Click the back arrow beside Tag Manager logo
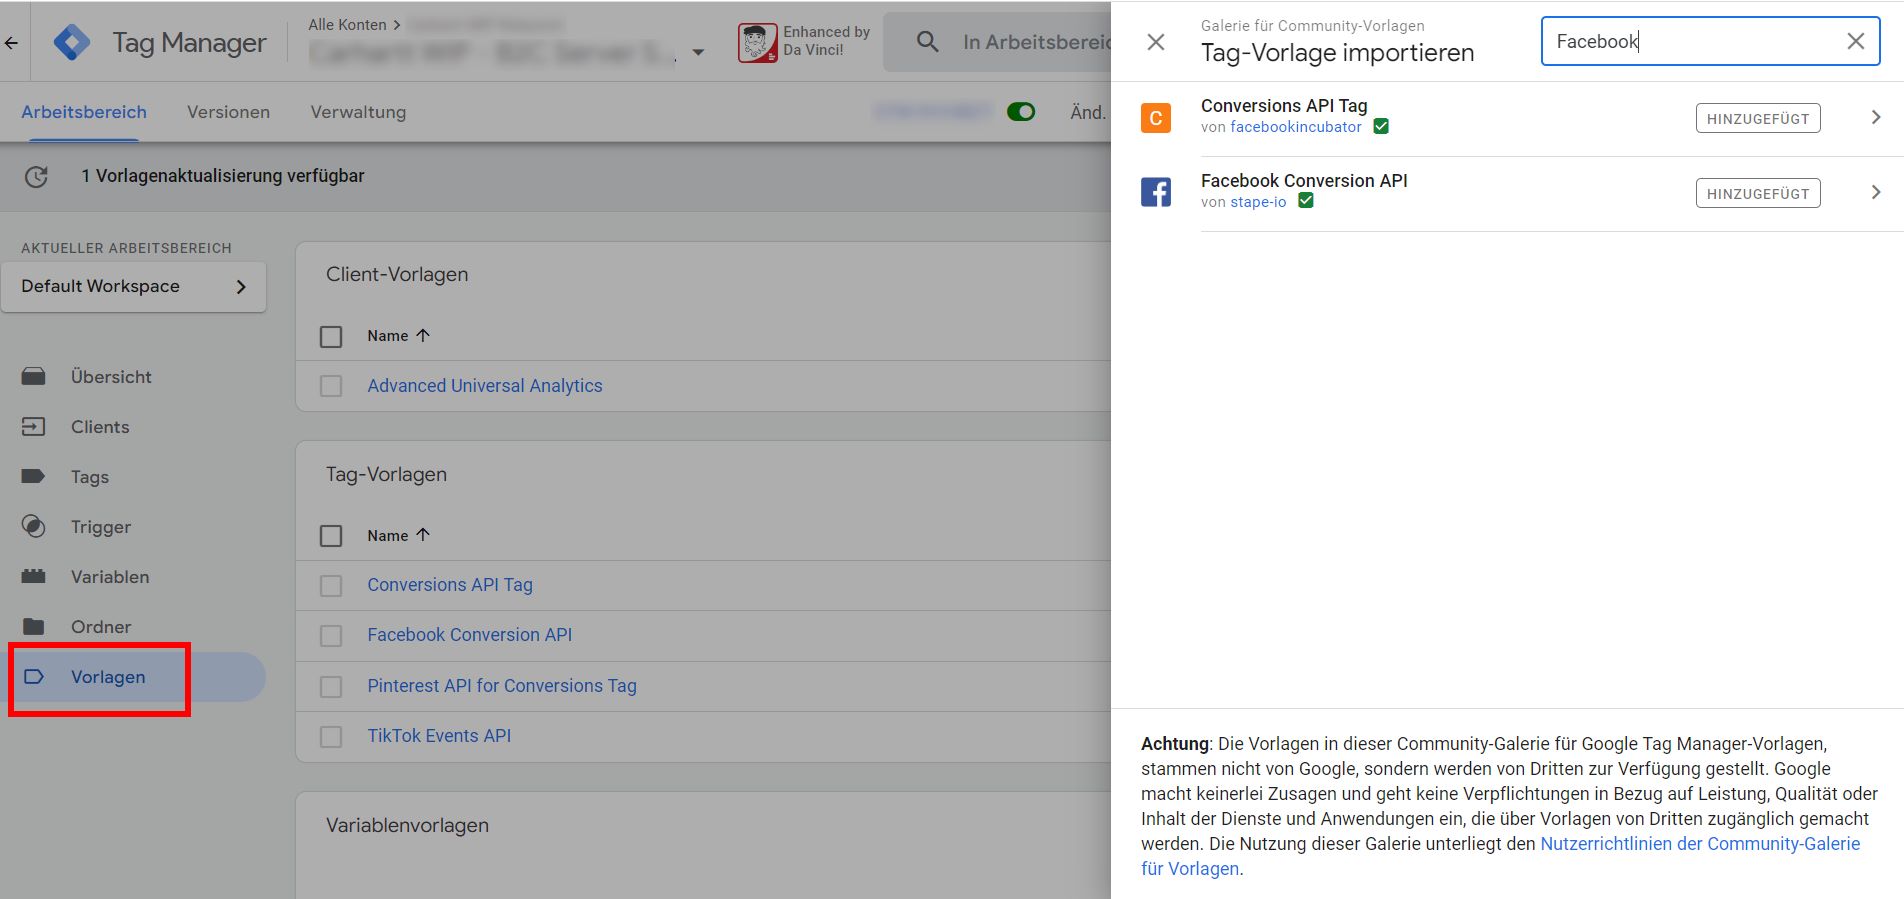1904x899 pixels. (x=11, y=42)
